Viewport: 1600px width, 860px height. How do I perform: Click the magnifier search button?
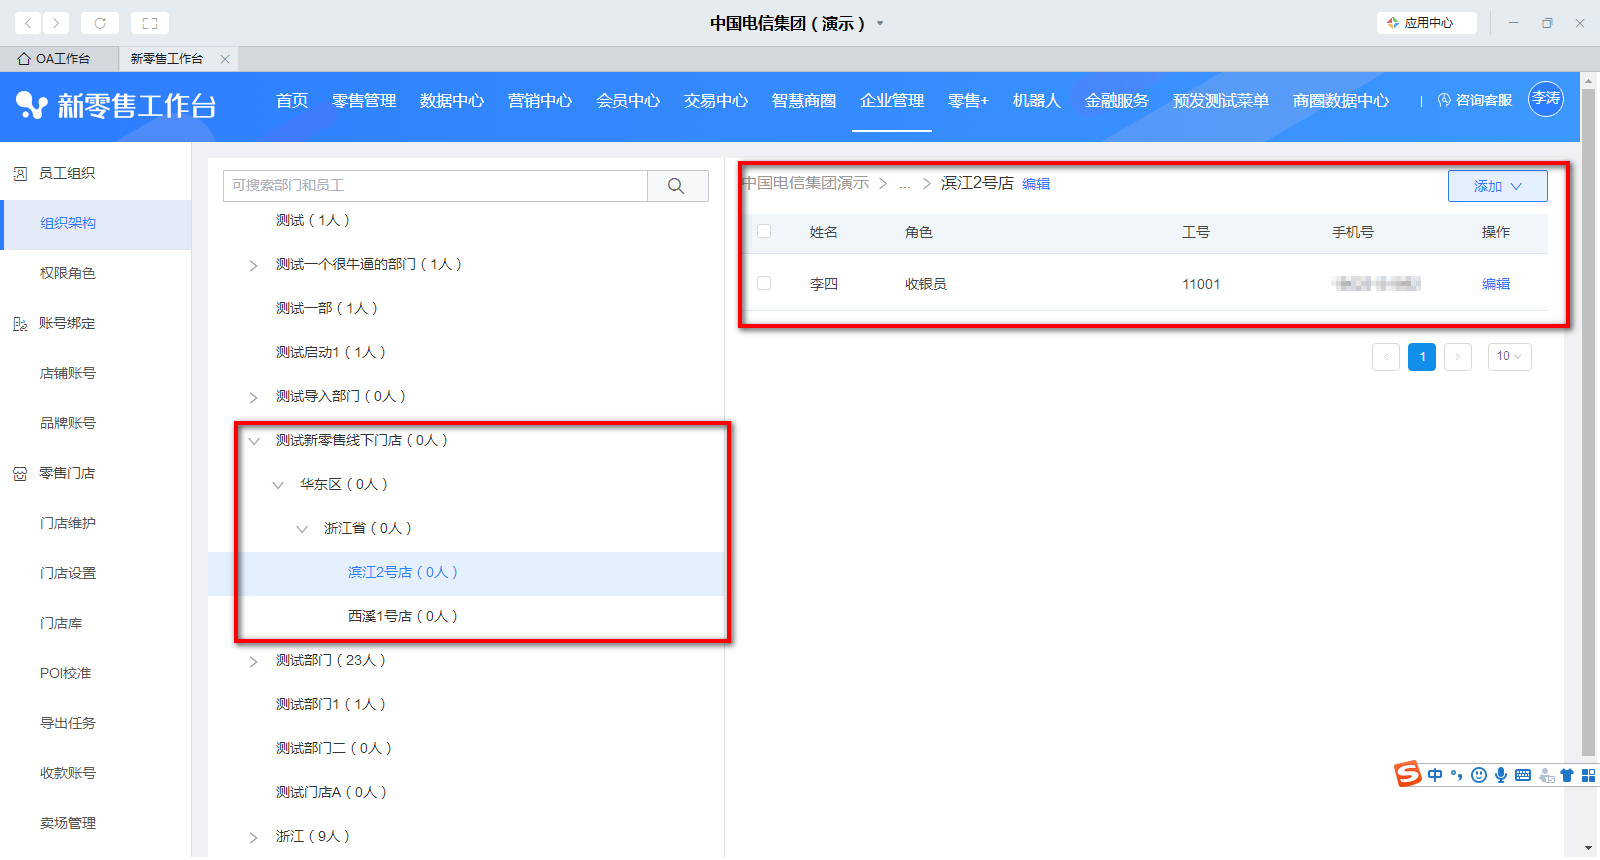677,186
